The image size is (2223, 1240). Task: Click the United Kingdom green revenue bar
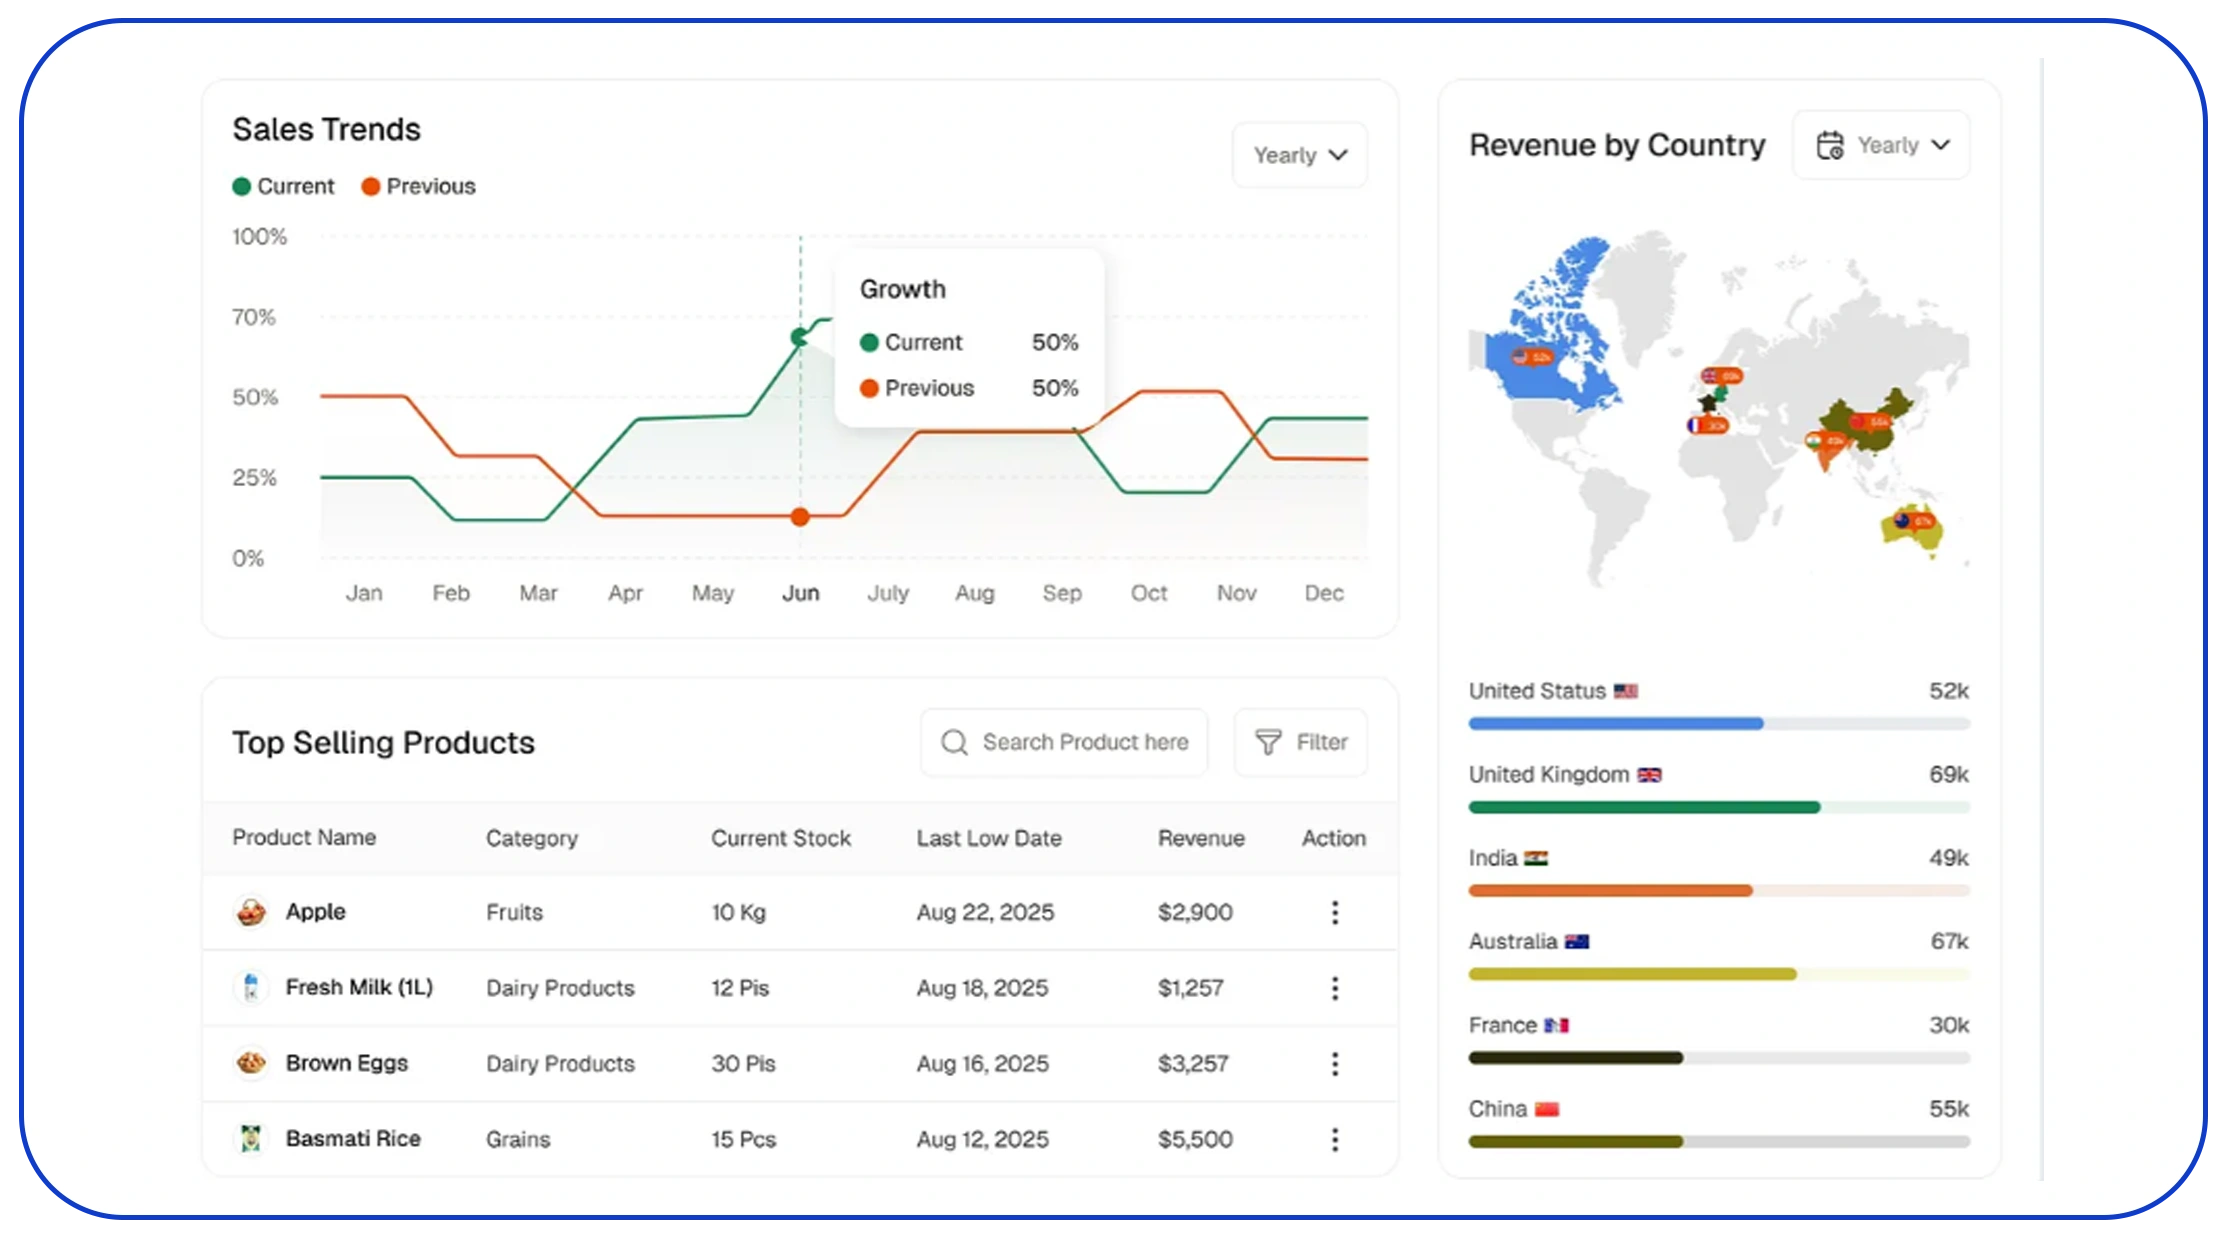1644,807
